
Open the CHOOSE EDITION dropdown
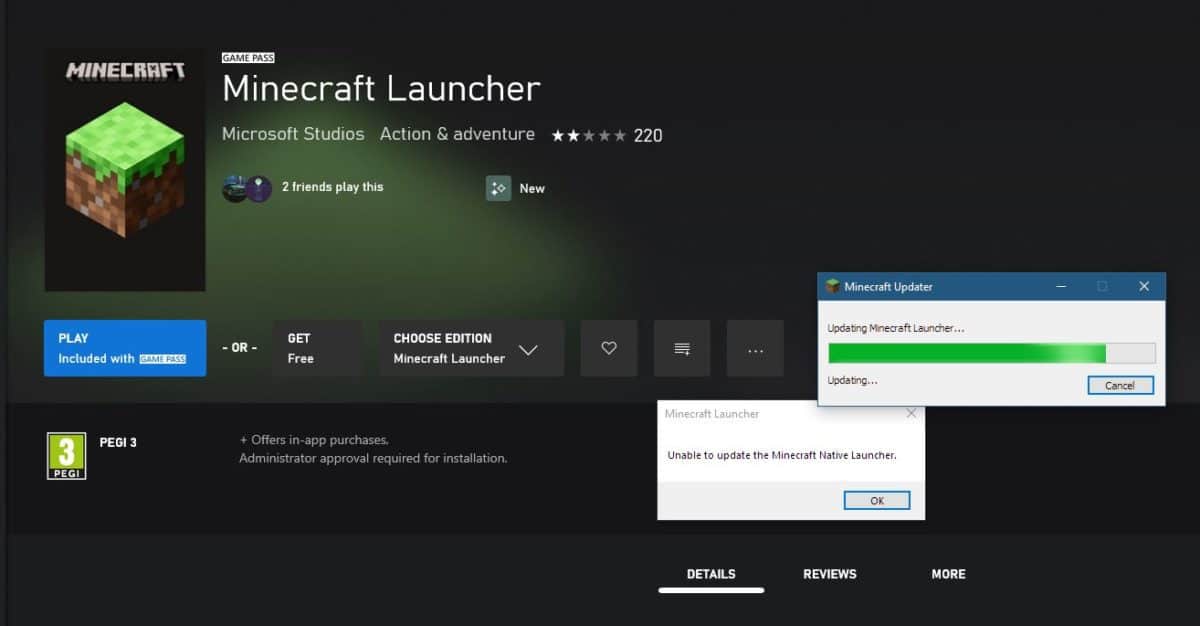[x=471, y=348]
